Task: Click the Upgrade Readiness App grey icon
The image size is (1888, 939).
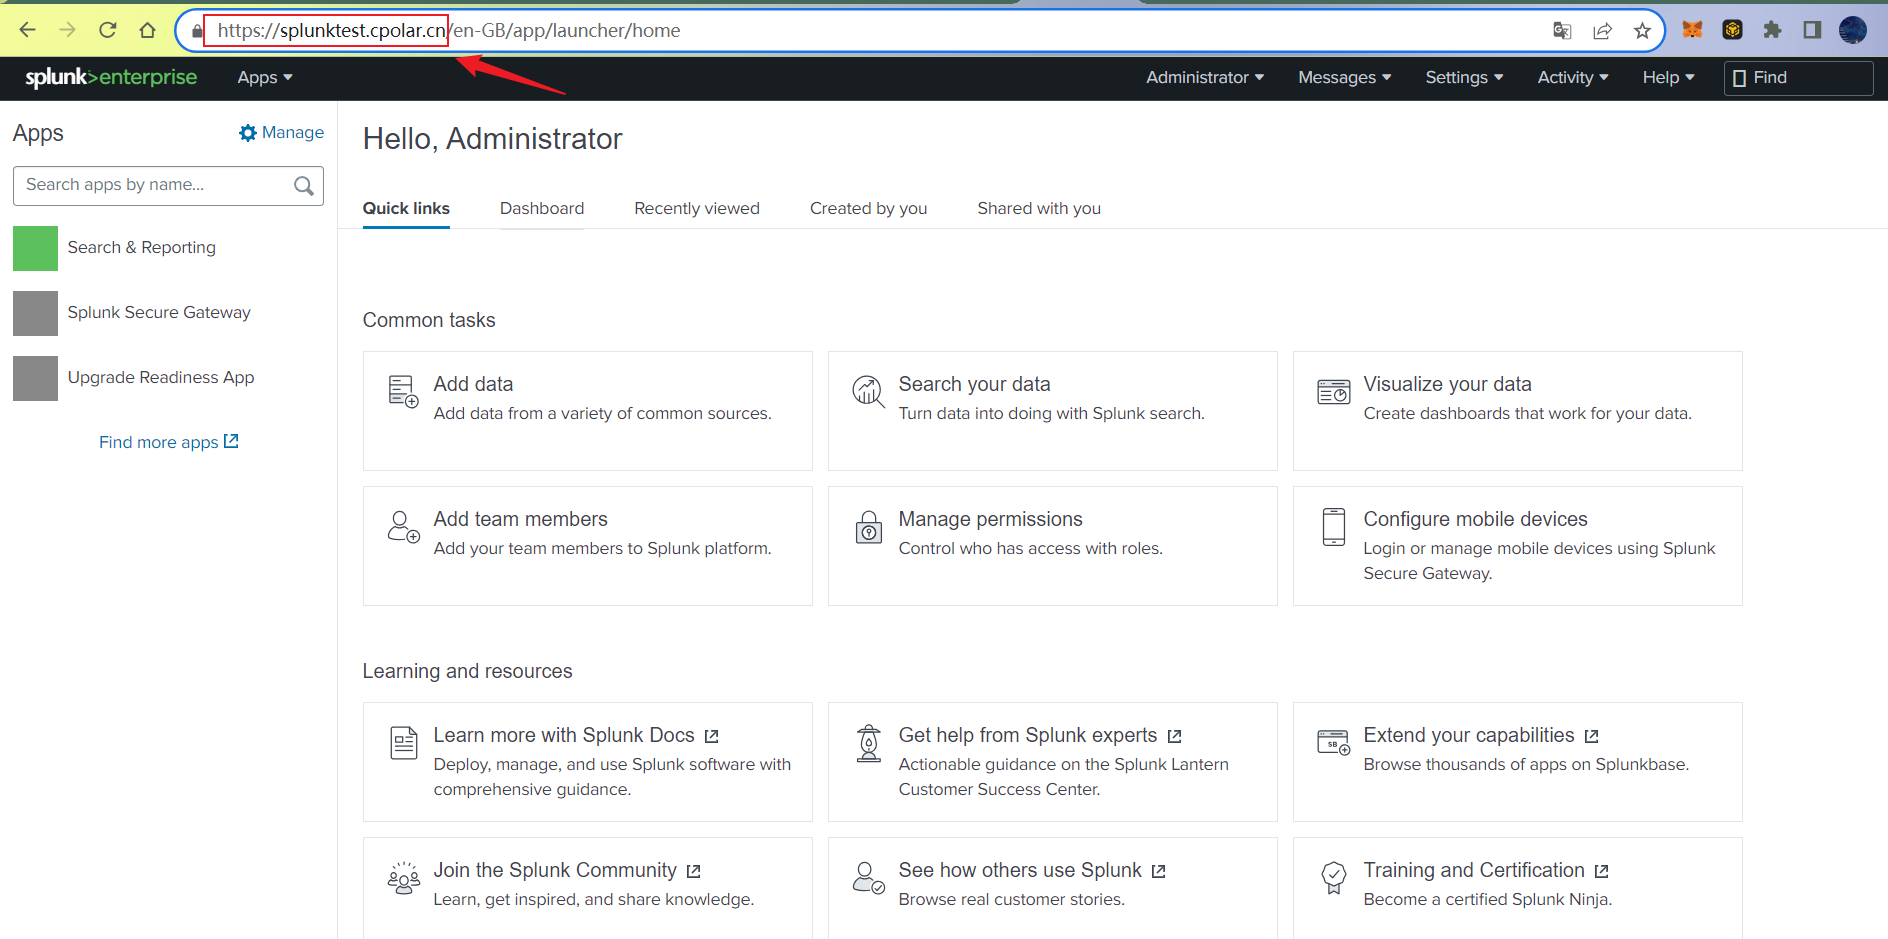Action: (35, 378)
